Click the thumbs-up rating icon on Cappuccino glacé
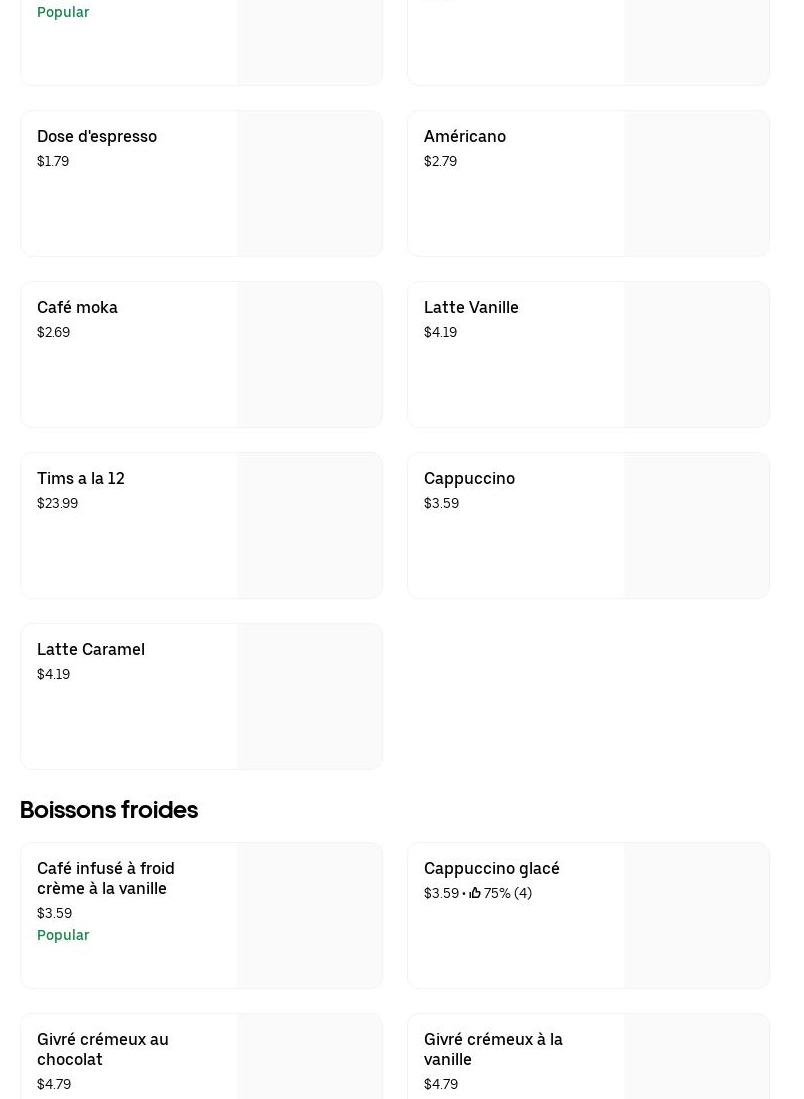The image size is (804, 1099). (x=475, y=893)
